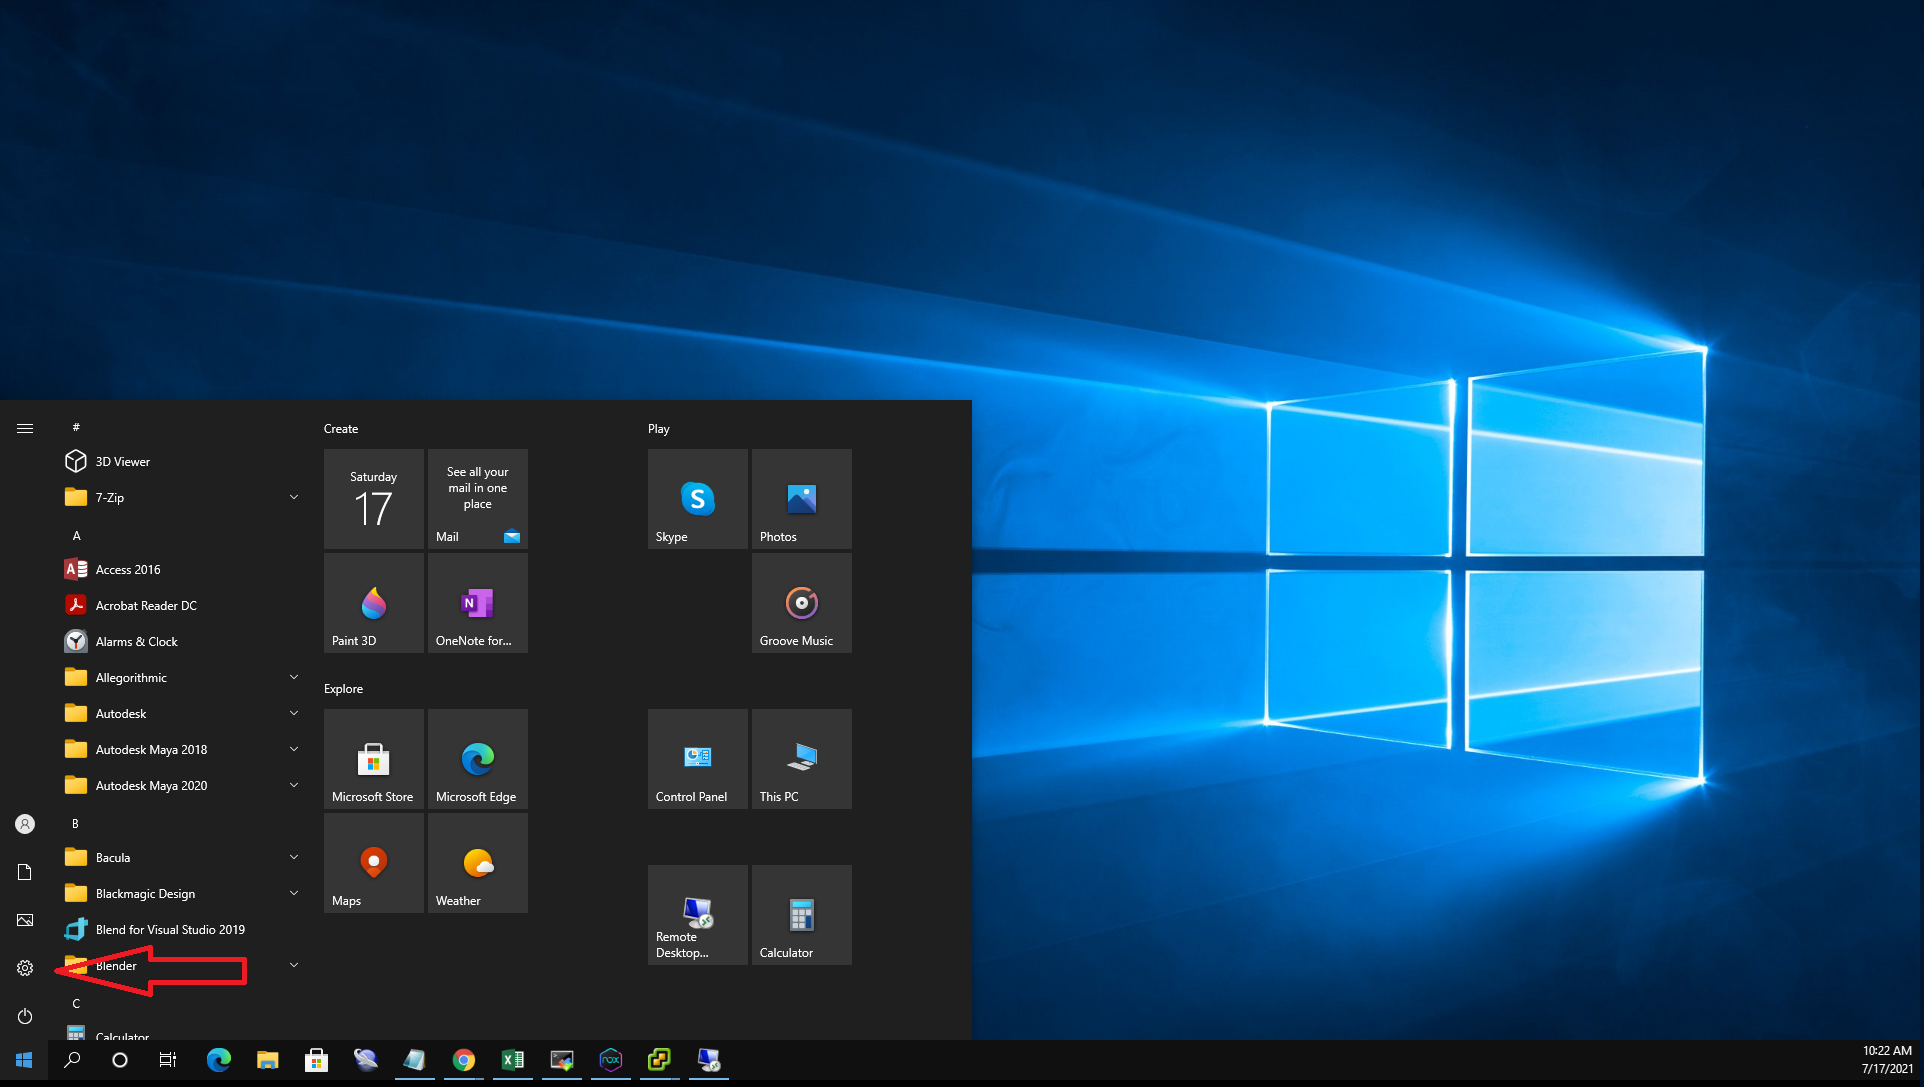
Task: Open Groove Music tile
Action: 801,603
